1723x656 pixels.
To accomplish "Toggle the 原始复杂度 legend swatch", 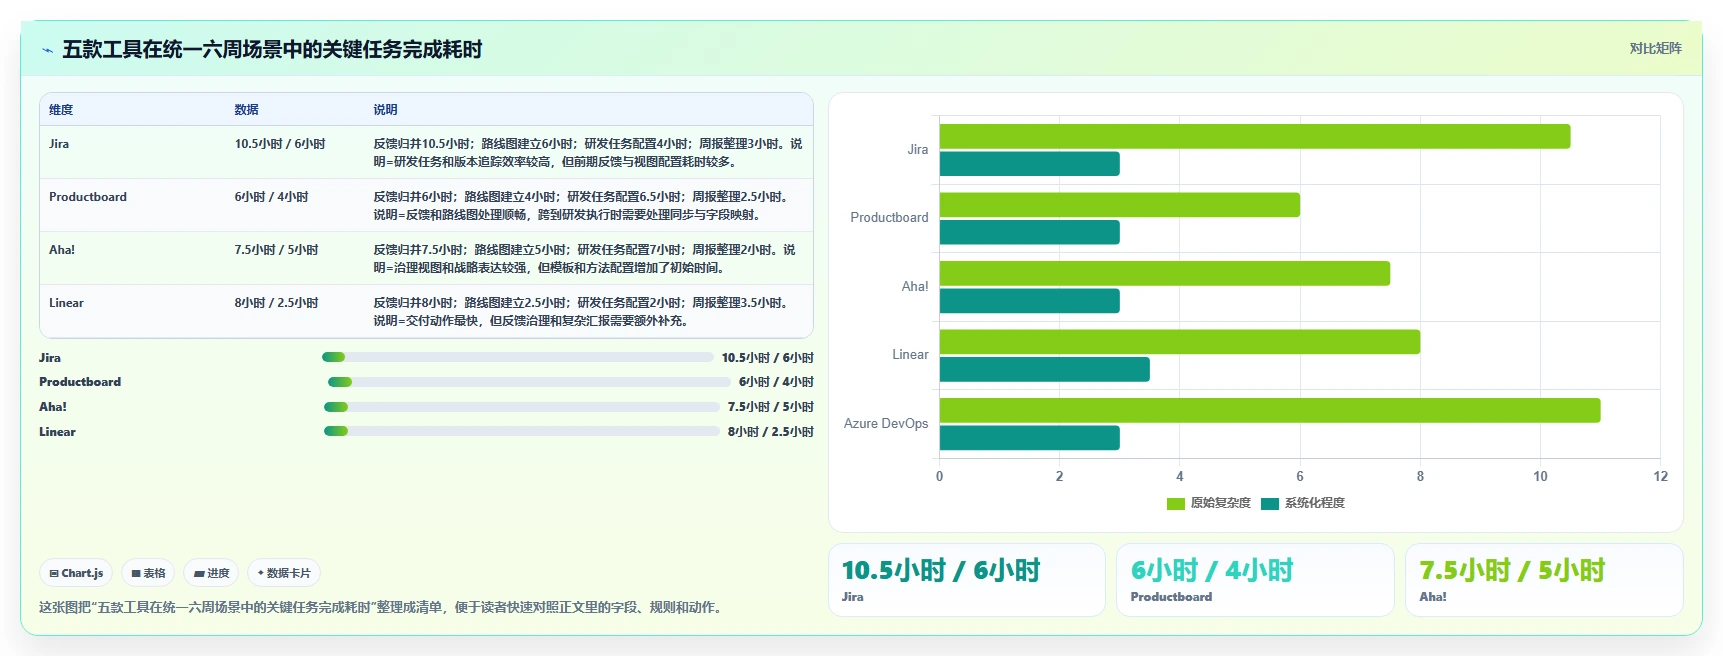I will tap(1176, 504).
